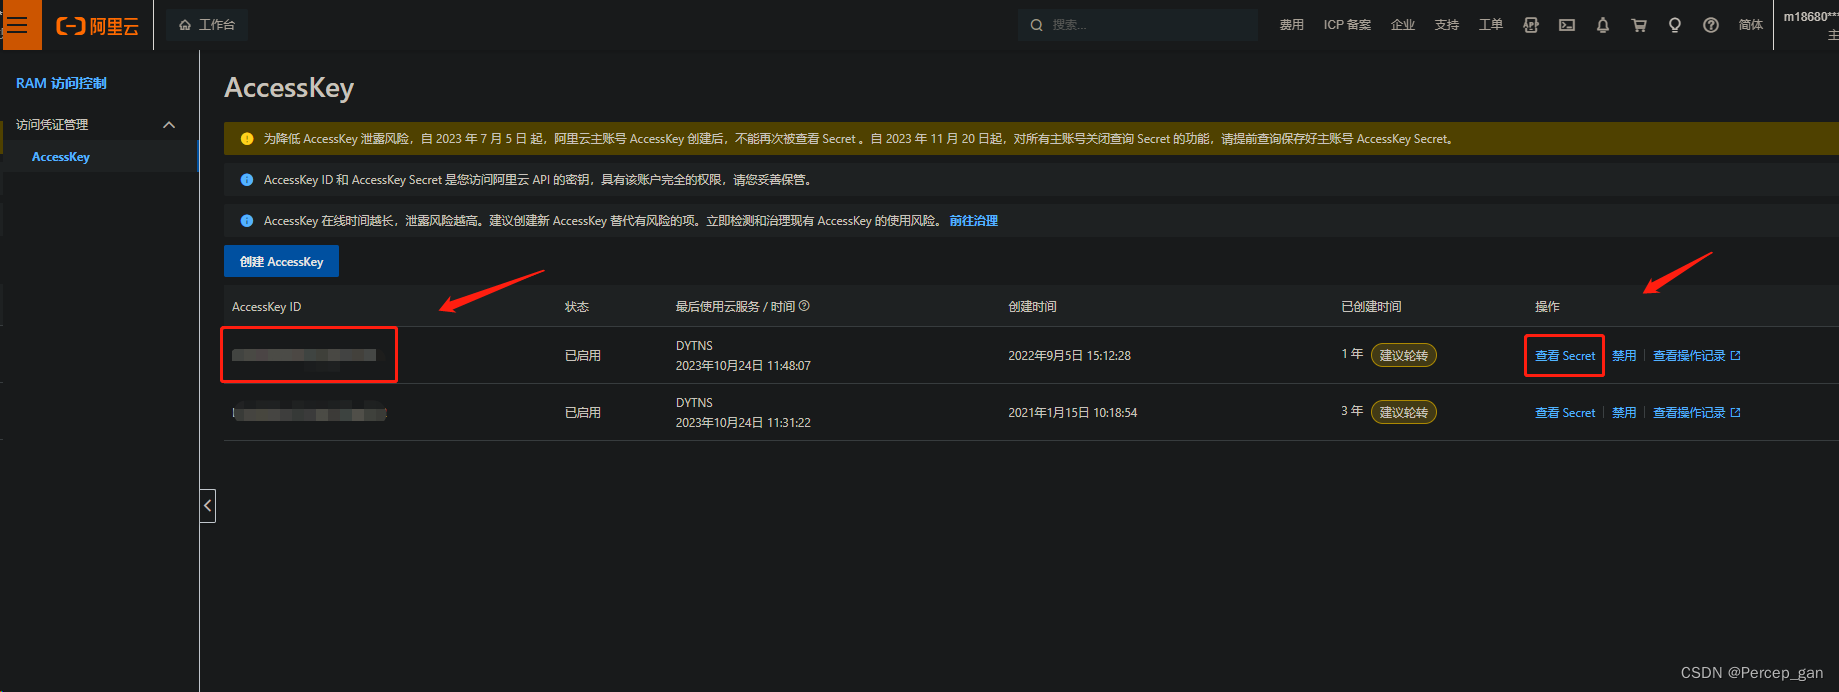Collapse the left sidebar panel
Viewport: 1839px width, 692px height.
(x=208, y=506)
